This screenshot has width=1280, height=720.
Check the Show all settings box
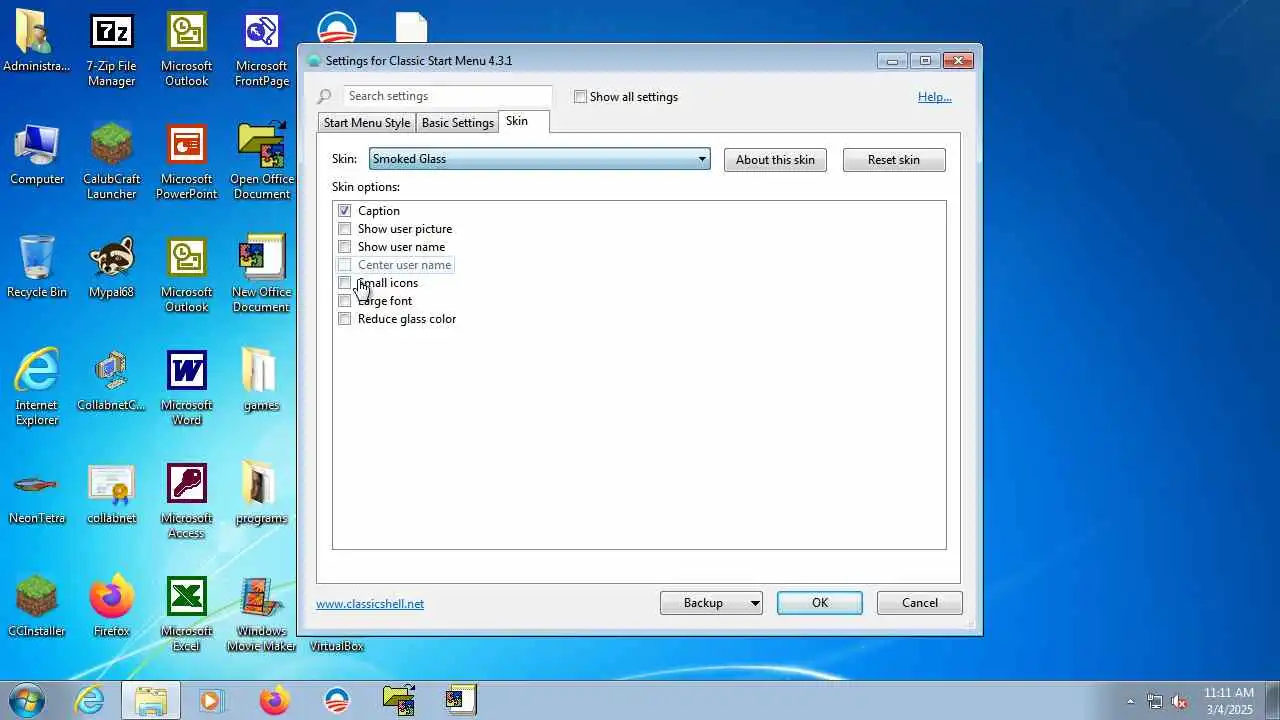[x=580, y=97]
